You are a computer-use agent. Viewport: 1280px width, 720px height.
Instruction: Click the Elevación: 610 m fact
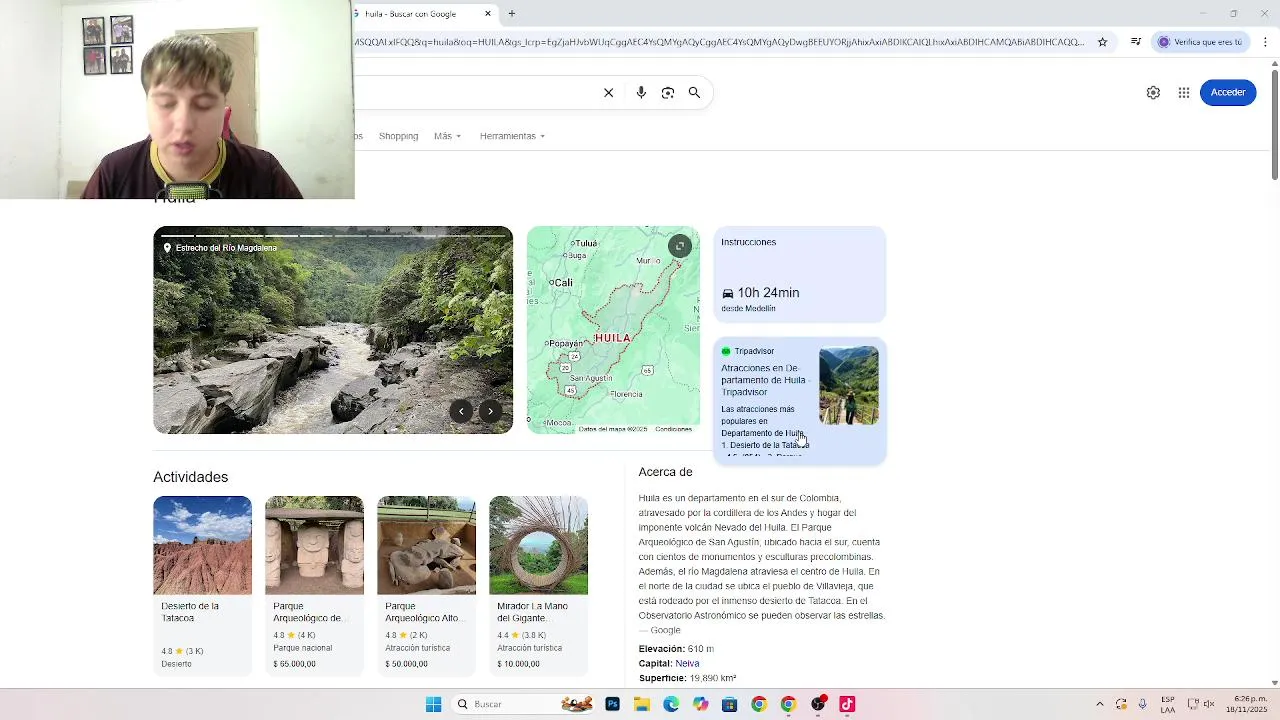point(676,649)
